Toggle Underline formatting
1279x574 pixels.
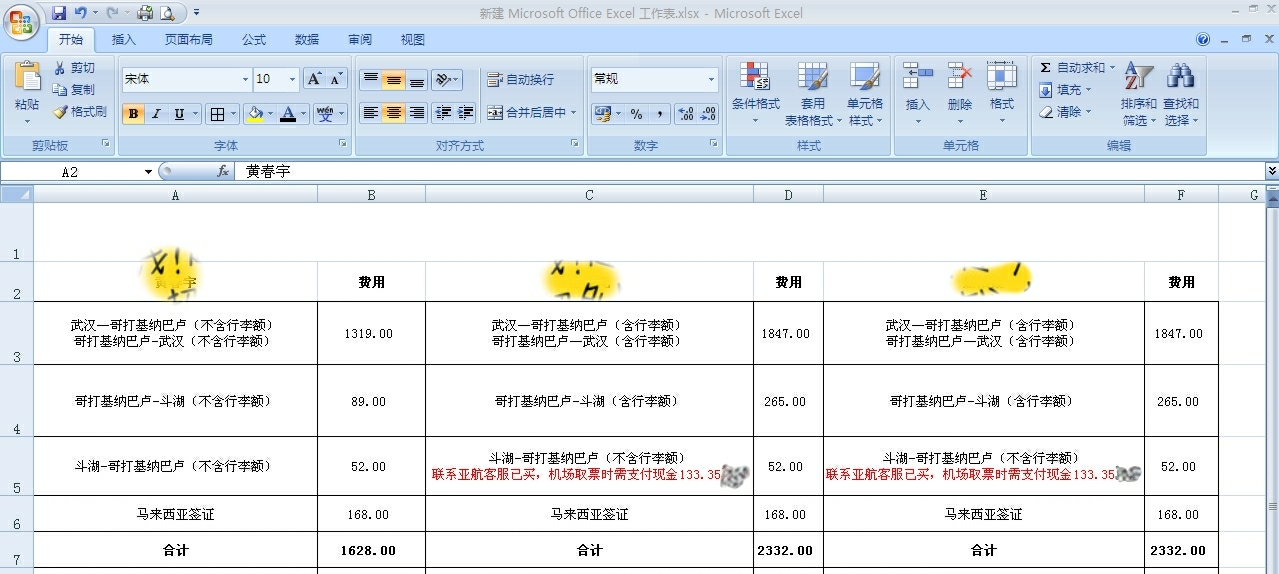[179, 114]
